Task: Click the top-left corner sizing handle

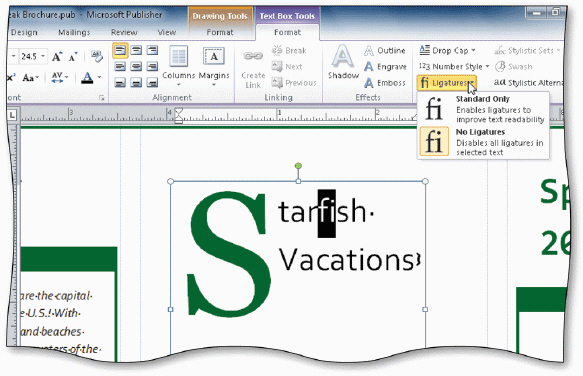Action: 171,181
